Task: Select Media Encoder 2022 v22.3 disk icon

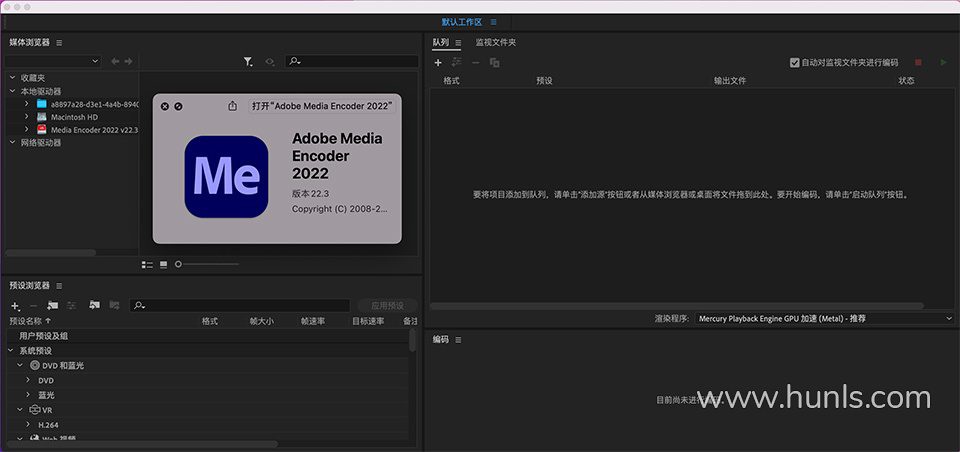Action: tap(42, 129)
